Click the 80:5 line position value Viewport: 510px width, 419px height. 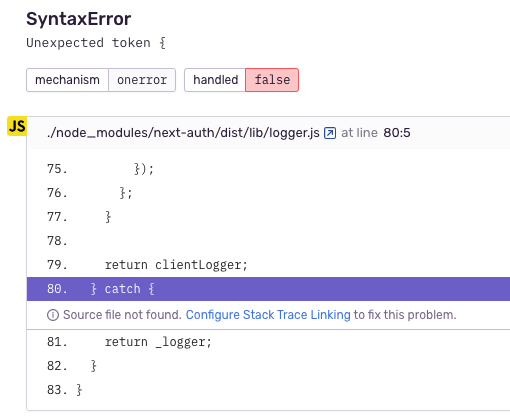point(397,133)
